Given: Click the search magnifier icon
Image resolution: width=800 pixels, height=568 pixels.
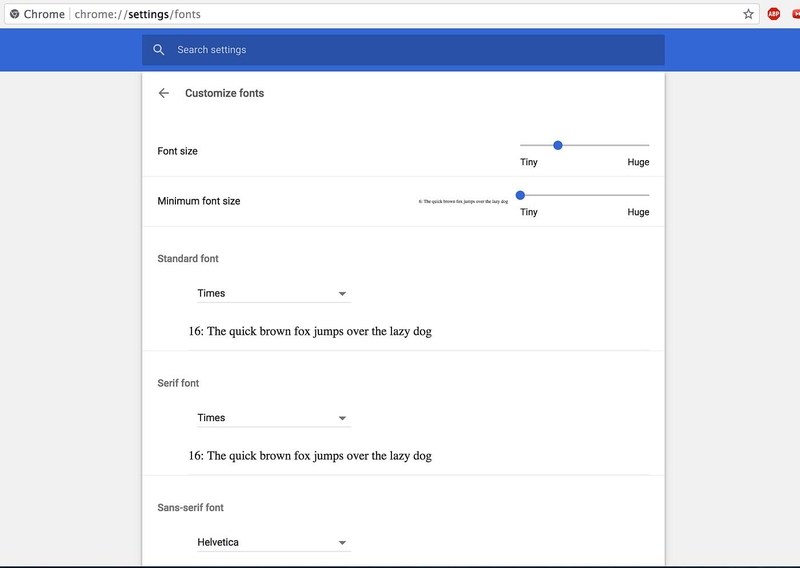Looking at the screenshot, I should pyautogui.click(x=159, y=50).
